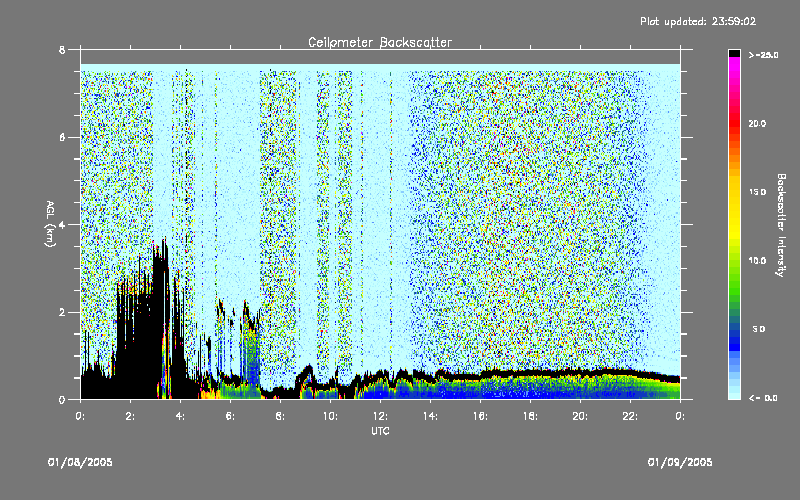
Task: Click the colorbar lower limit label <= 0.0
Action: [763, 398]
